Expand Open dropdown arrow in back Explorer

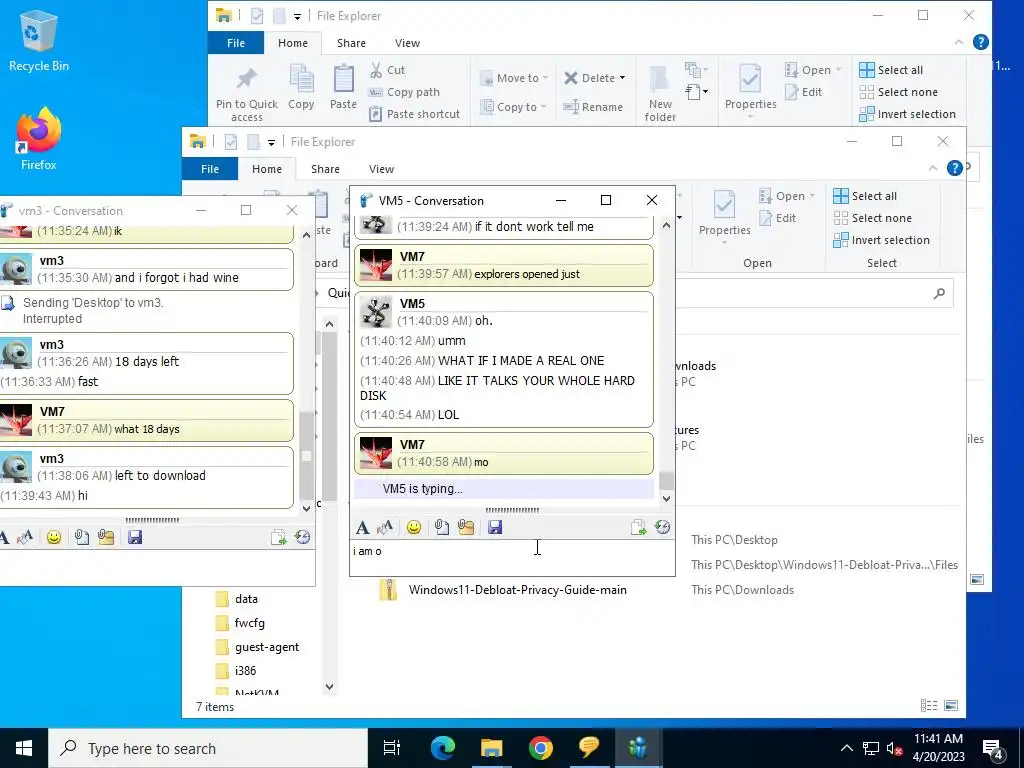[839, 70]
